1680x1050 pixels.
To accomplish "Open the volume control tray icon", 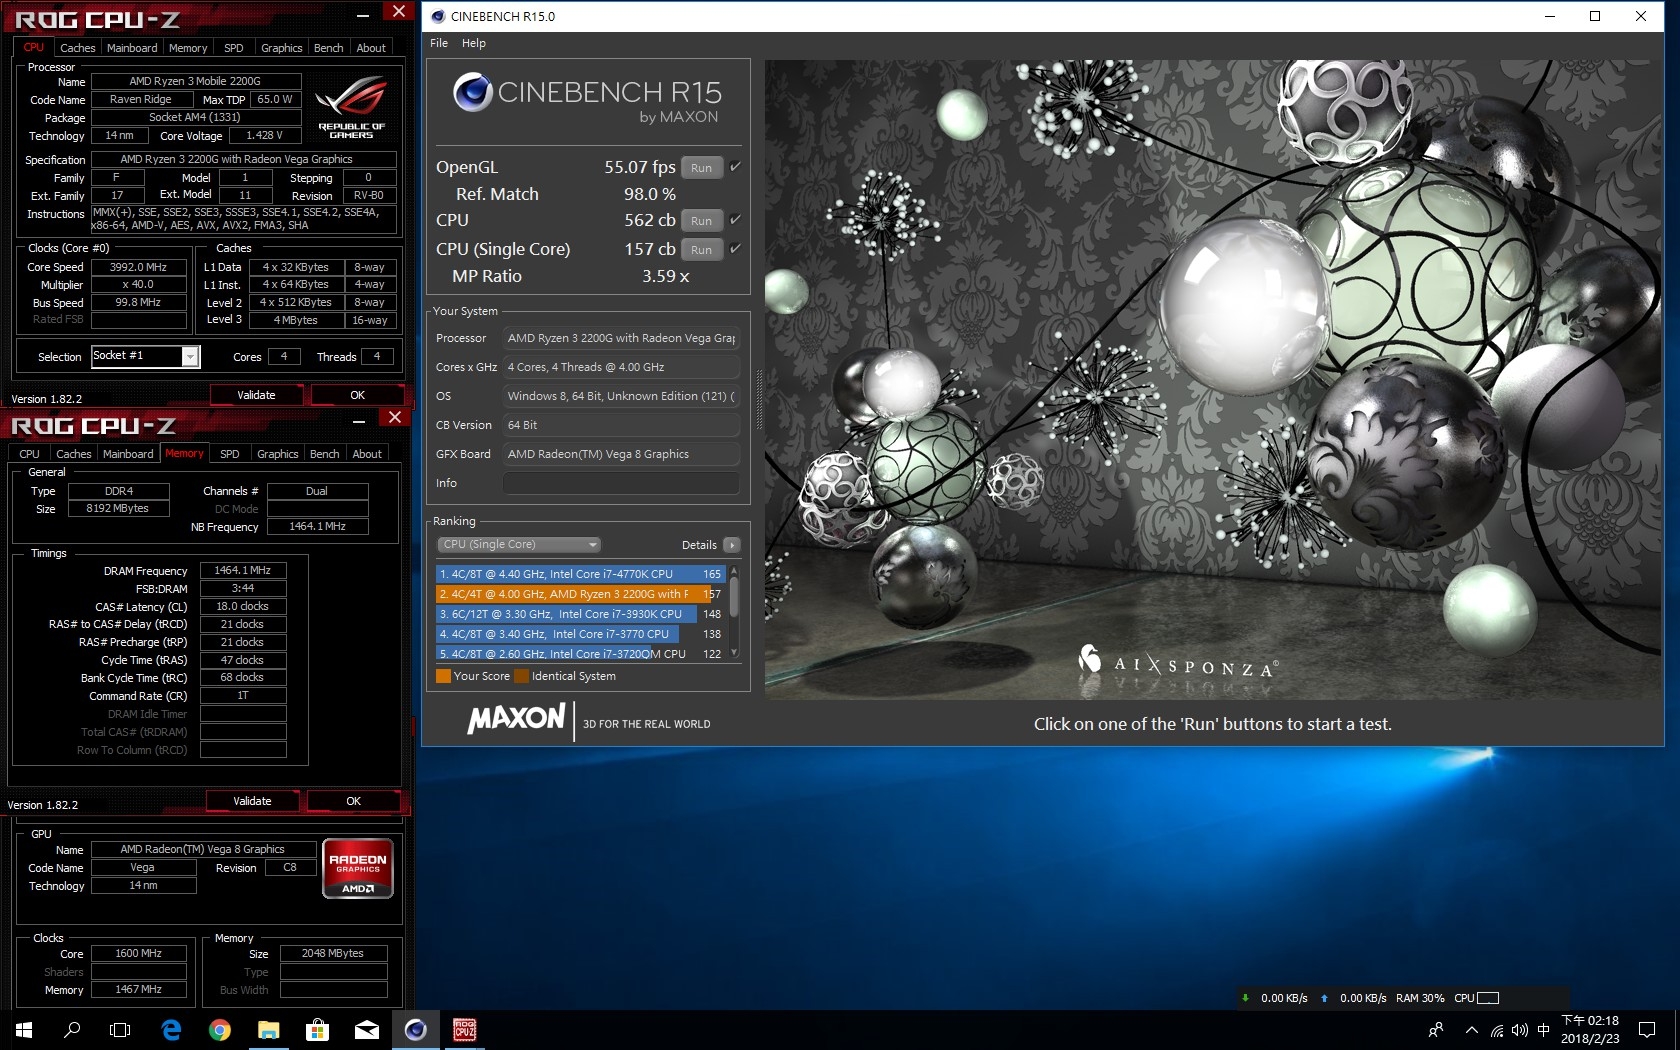I will [x=1519, y=1030].
